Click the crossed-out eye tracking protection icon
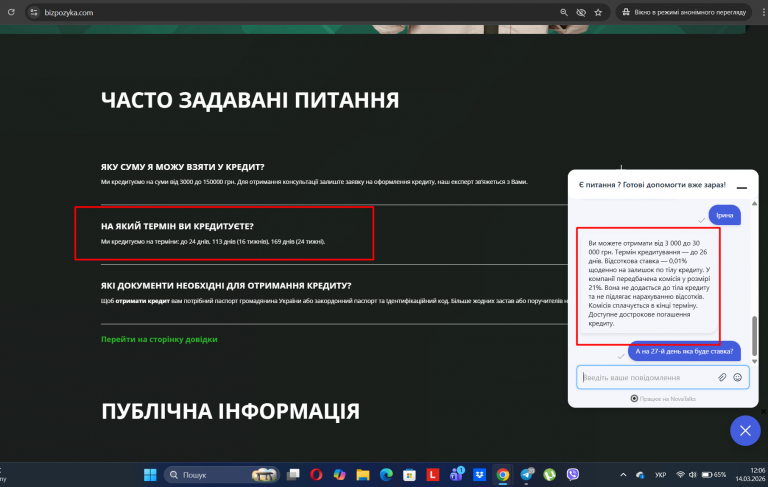The width and height of the screenshot is (768, 487). click(581, 12)
